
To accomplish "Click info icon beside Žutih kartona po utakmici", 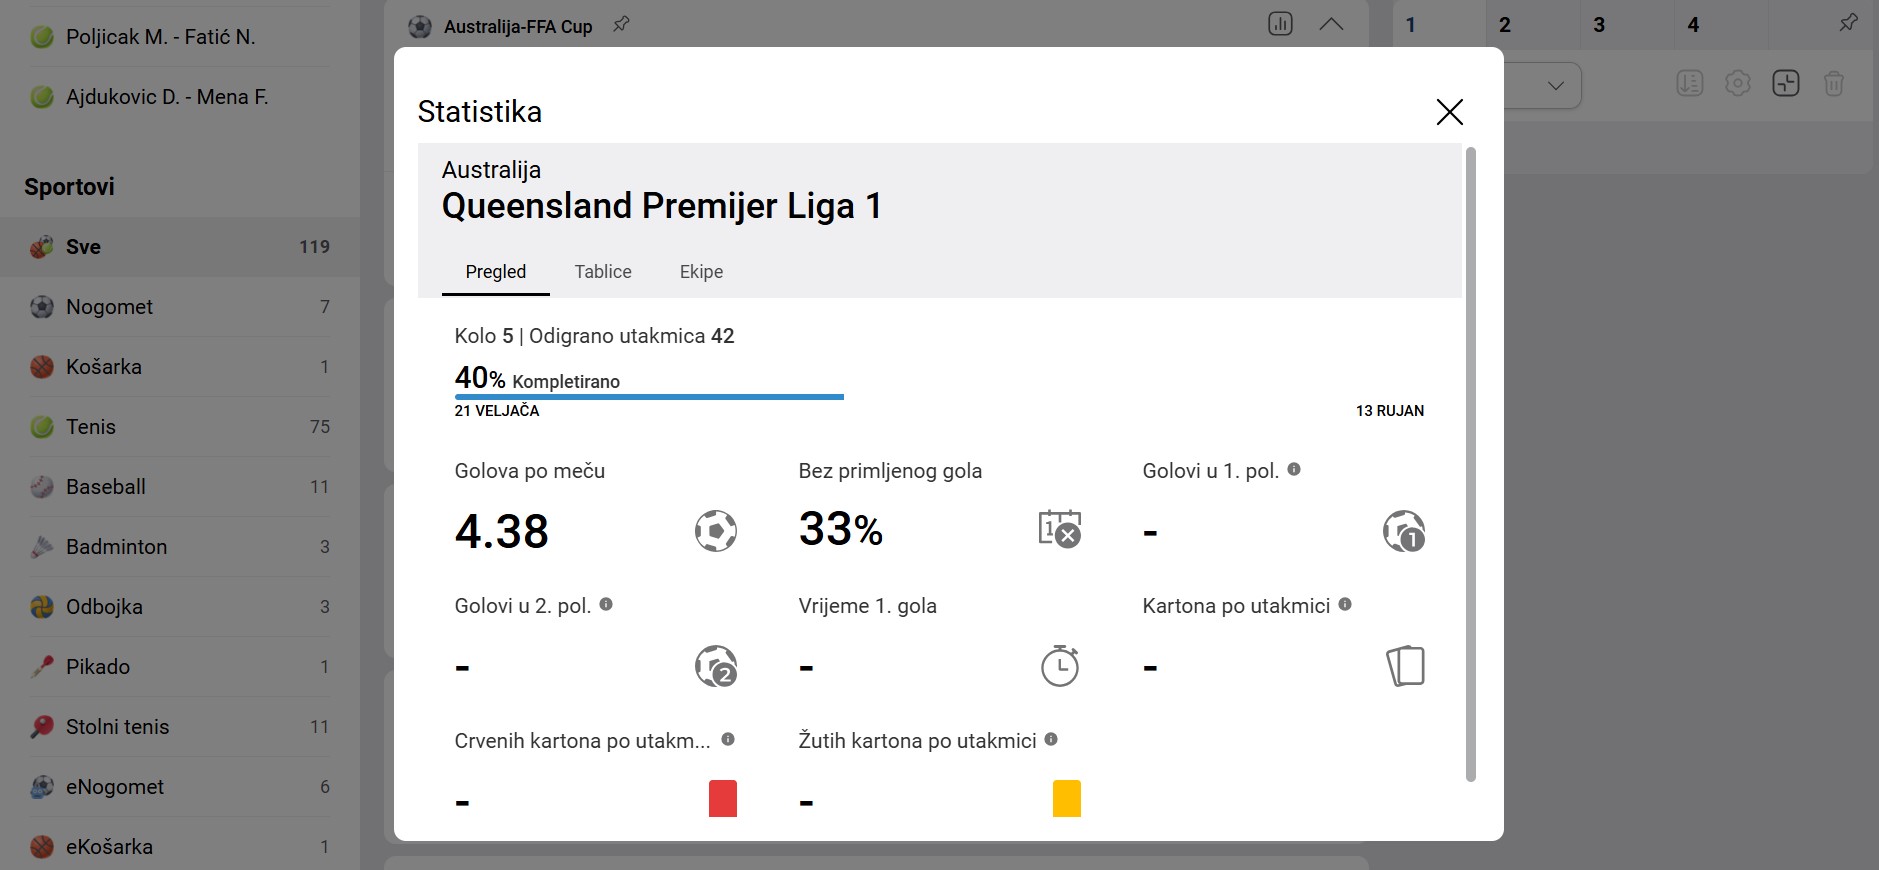I will [x=1051, y=739].
